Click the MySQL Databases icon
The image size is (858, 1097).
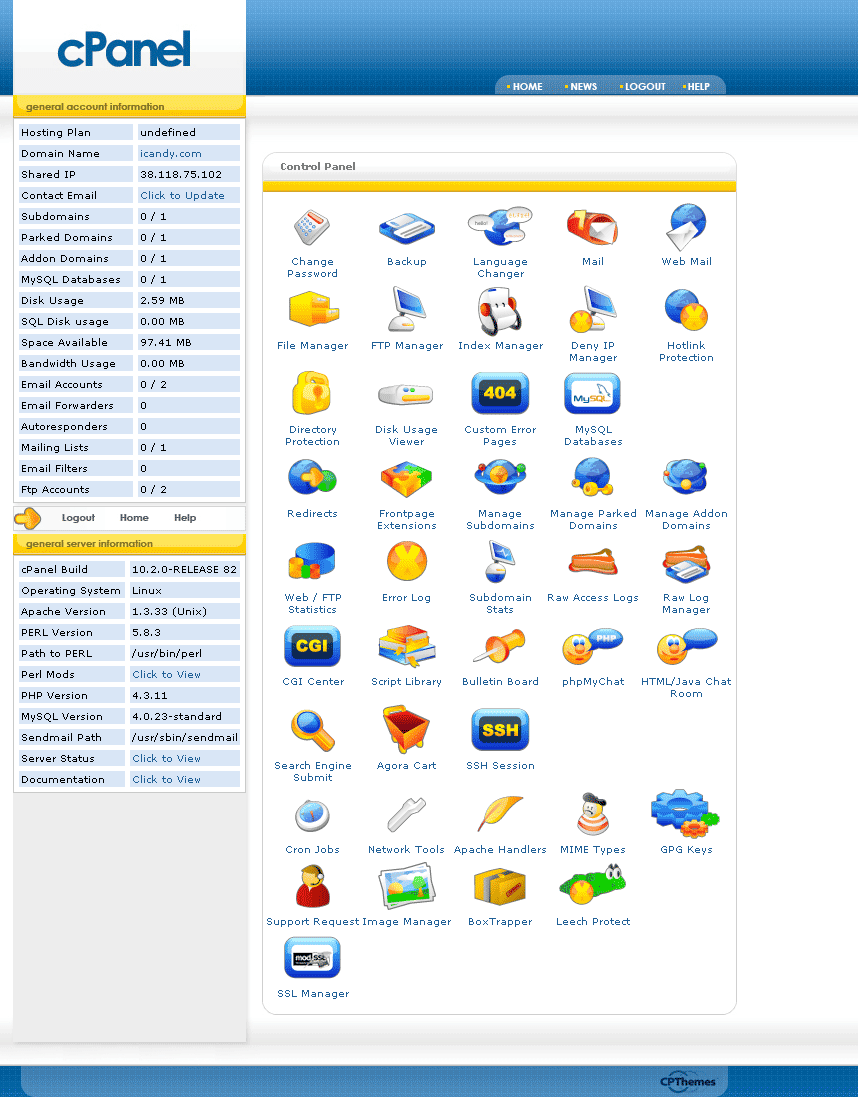[x=592, y=394]
